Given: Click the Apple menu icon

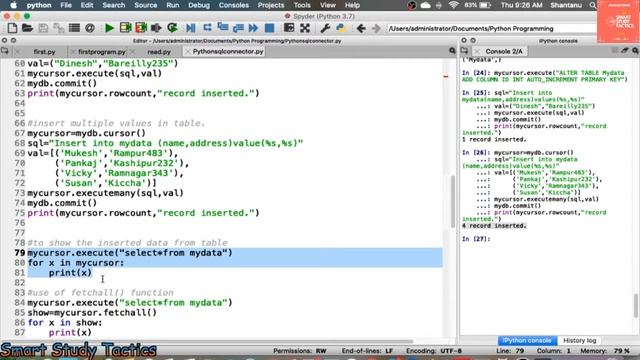Looking at the screenshot, I should click(x=13, y=5).
